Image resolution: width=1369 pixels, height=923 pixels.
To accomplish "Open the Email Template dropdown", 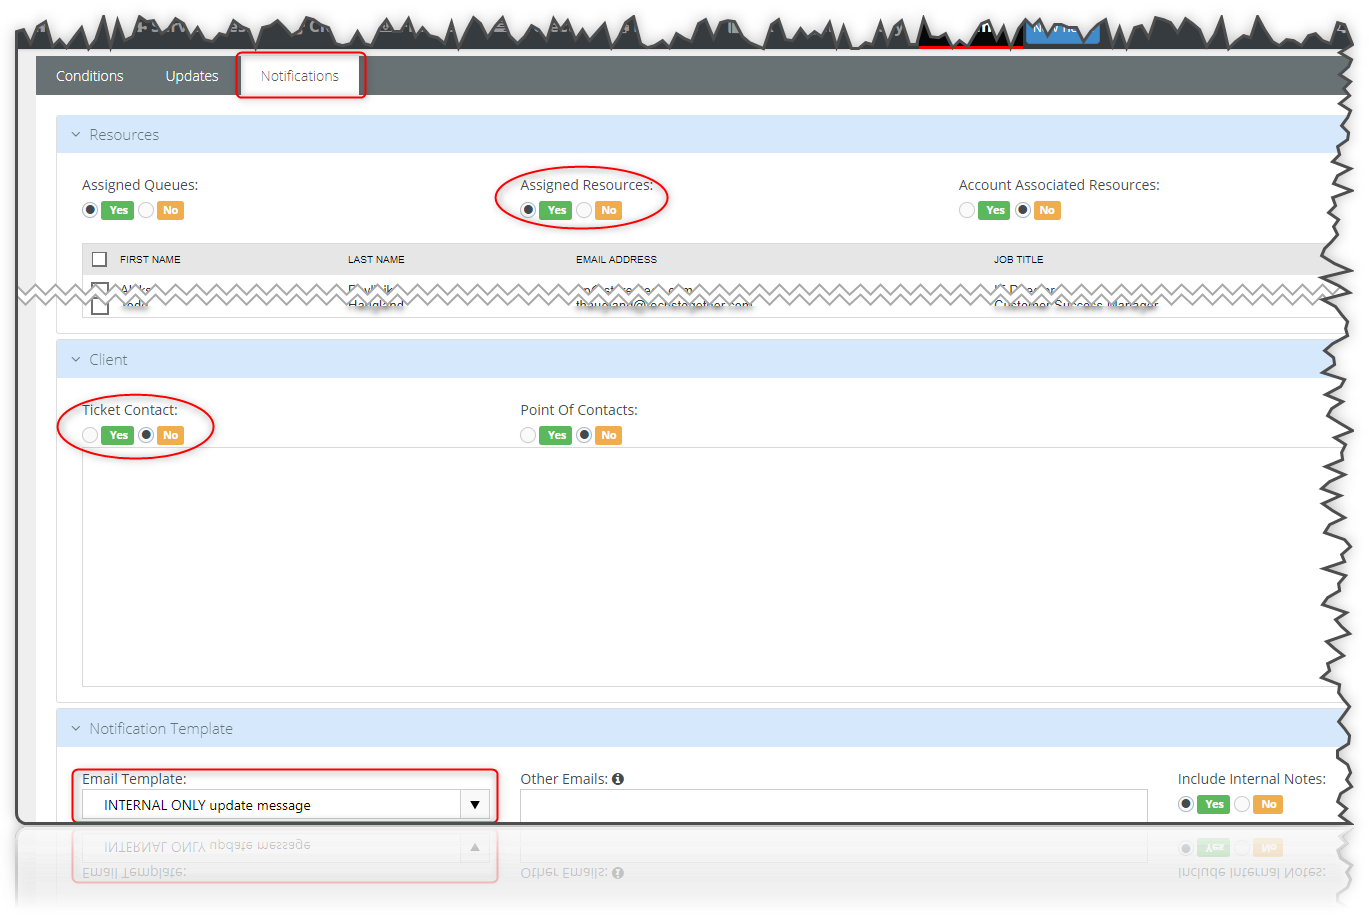I will pos(474,803).
